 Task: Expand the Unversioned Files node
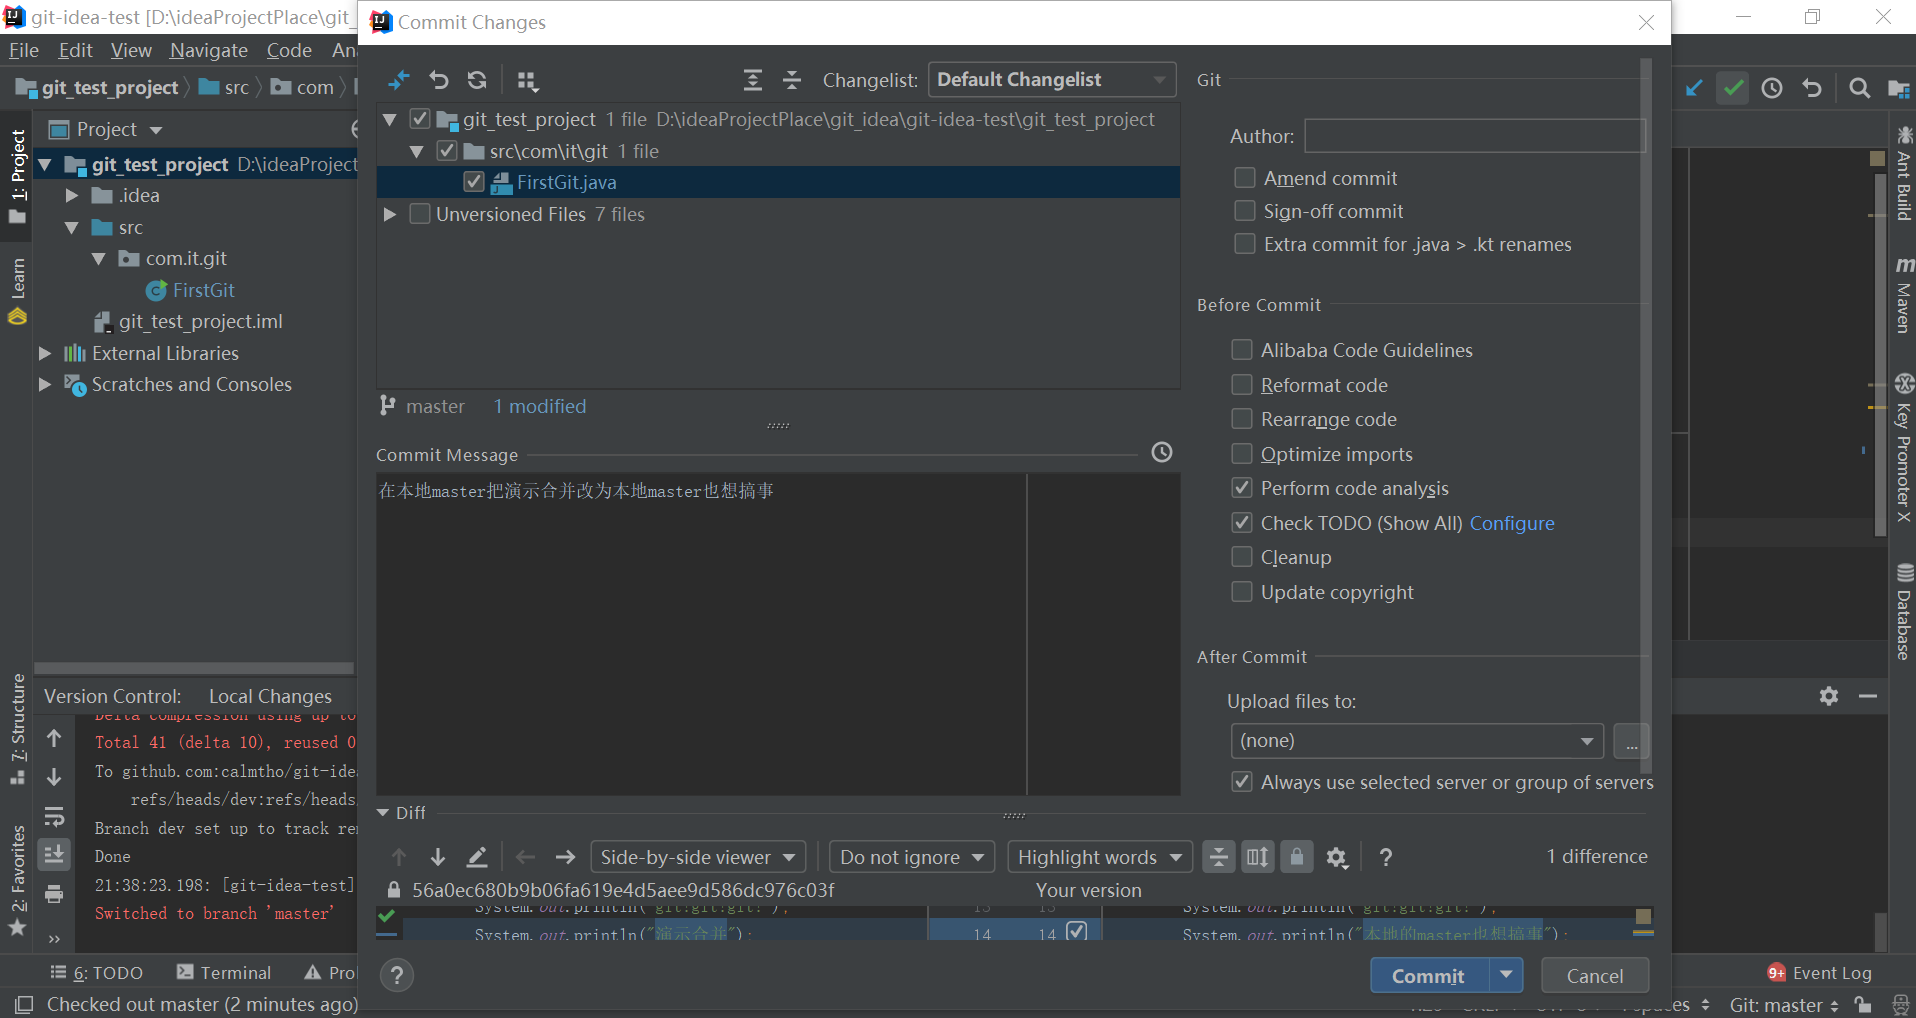point(390,214)
